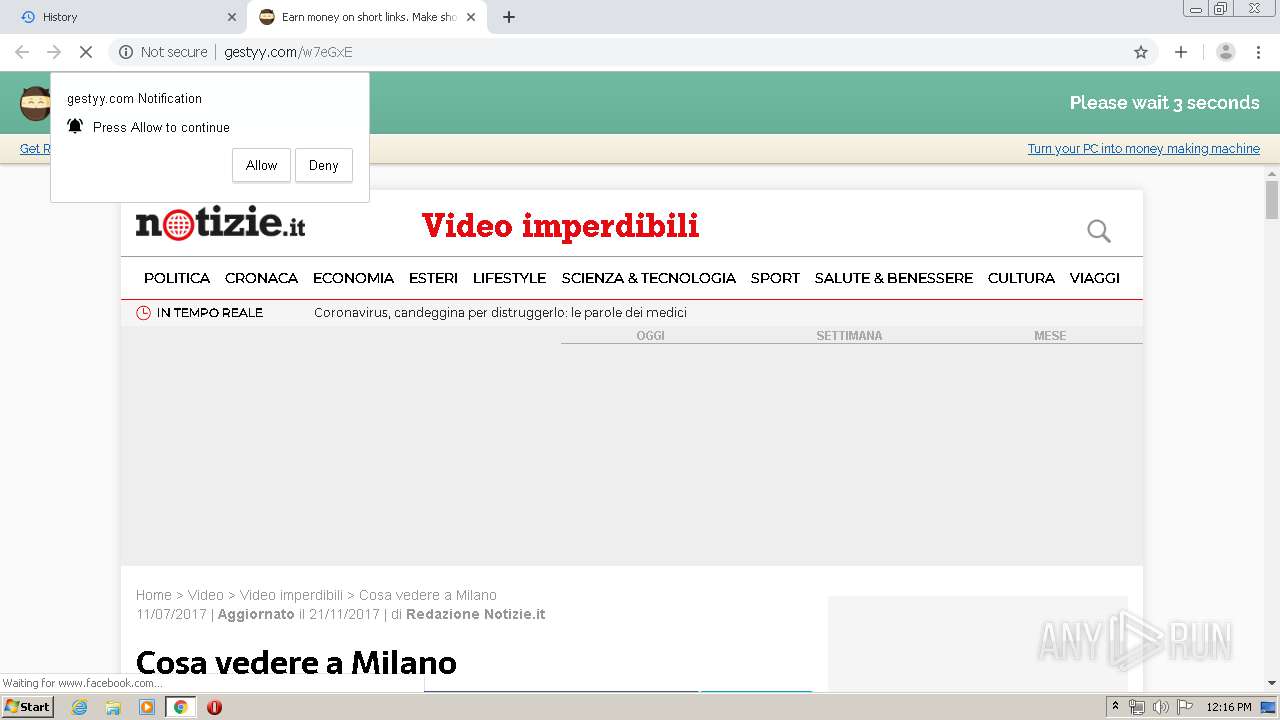
Task: Click the Cosa vedere a Milano headline
Action: (296, 663)
